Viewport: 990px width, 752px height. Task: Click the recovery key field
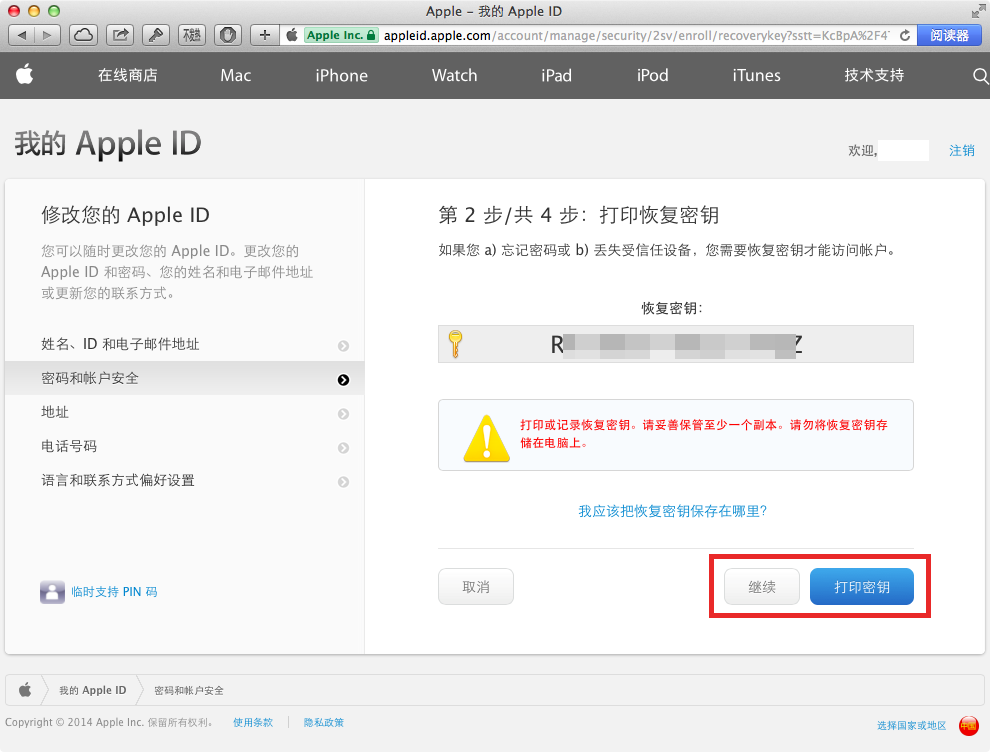676,344
